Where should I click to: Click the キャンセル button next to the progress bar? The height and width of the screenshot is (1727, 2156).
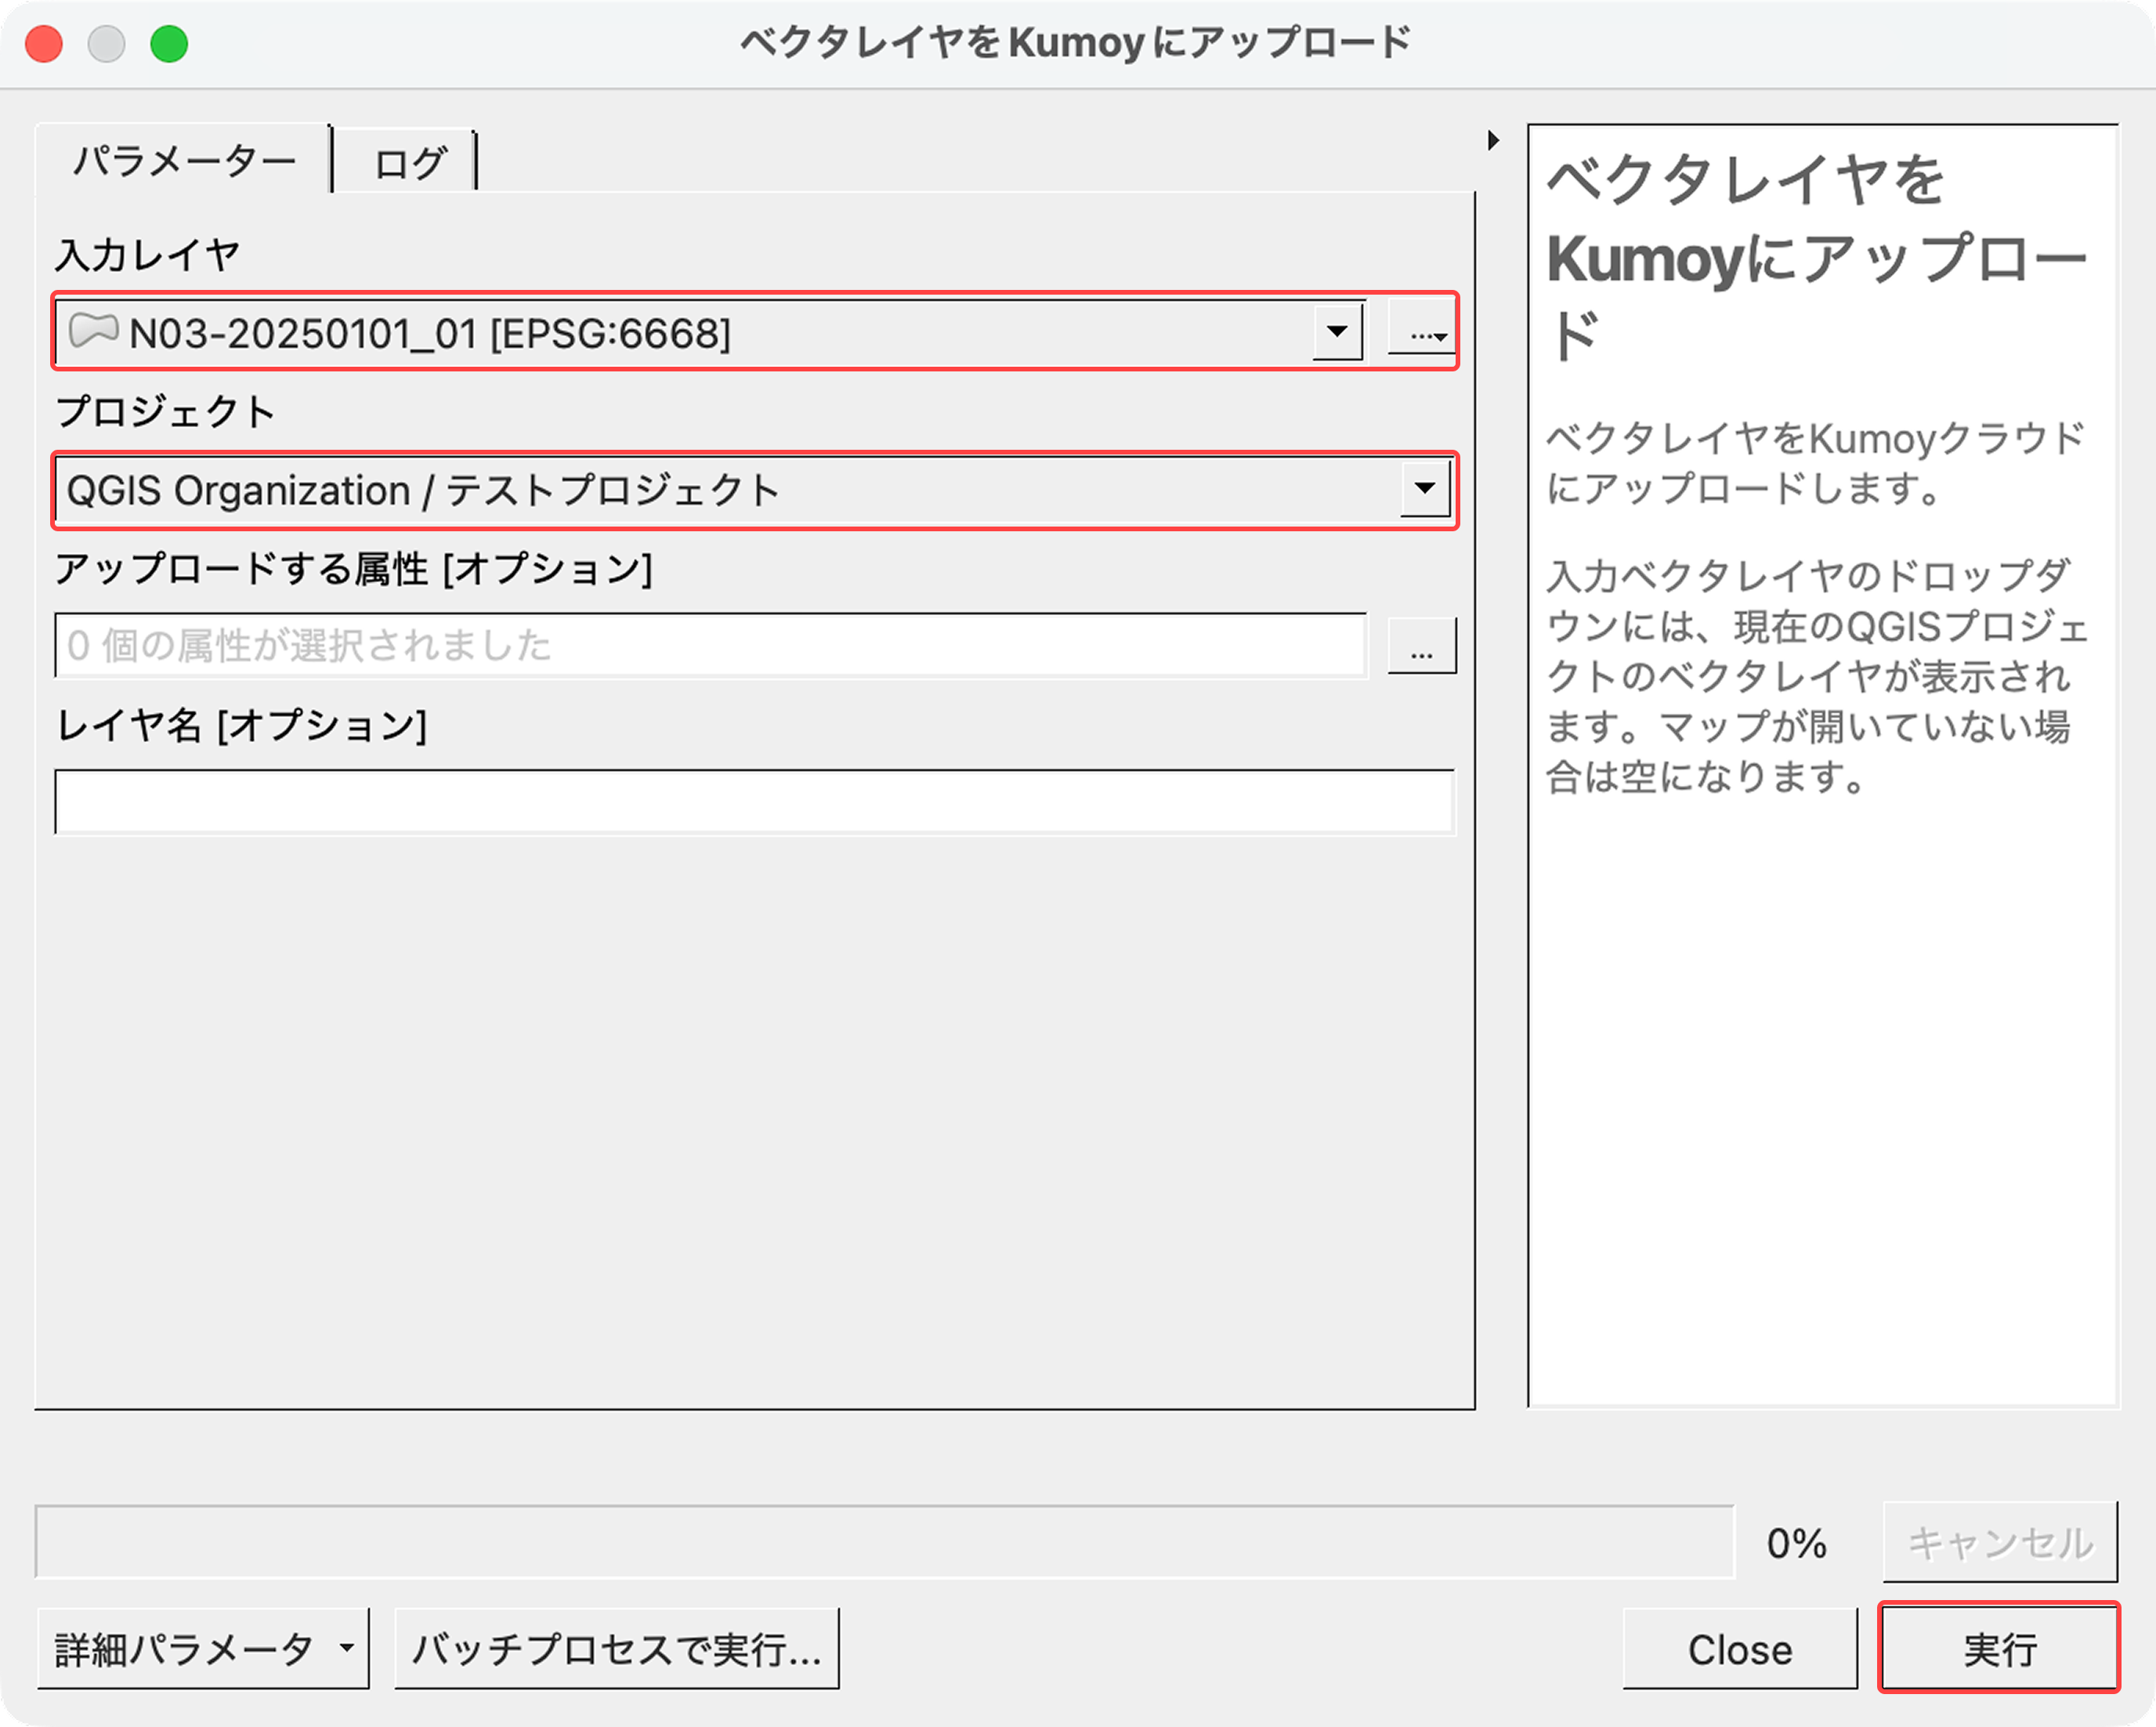1999,1541
